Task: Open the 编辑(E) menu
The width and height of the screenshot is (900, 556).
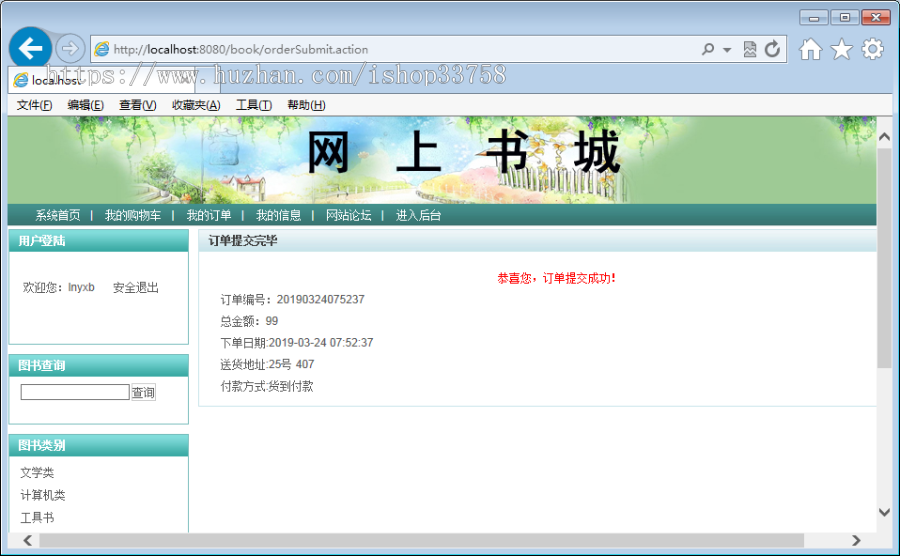Action: pos(86,105)
